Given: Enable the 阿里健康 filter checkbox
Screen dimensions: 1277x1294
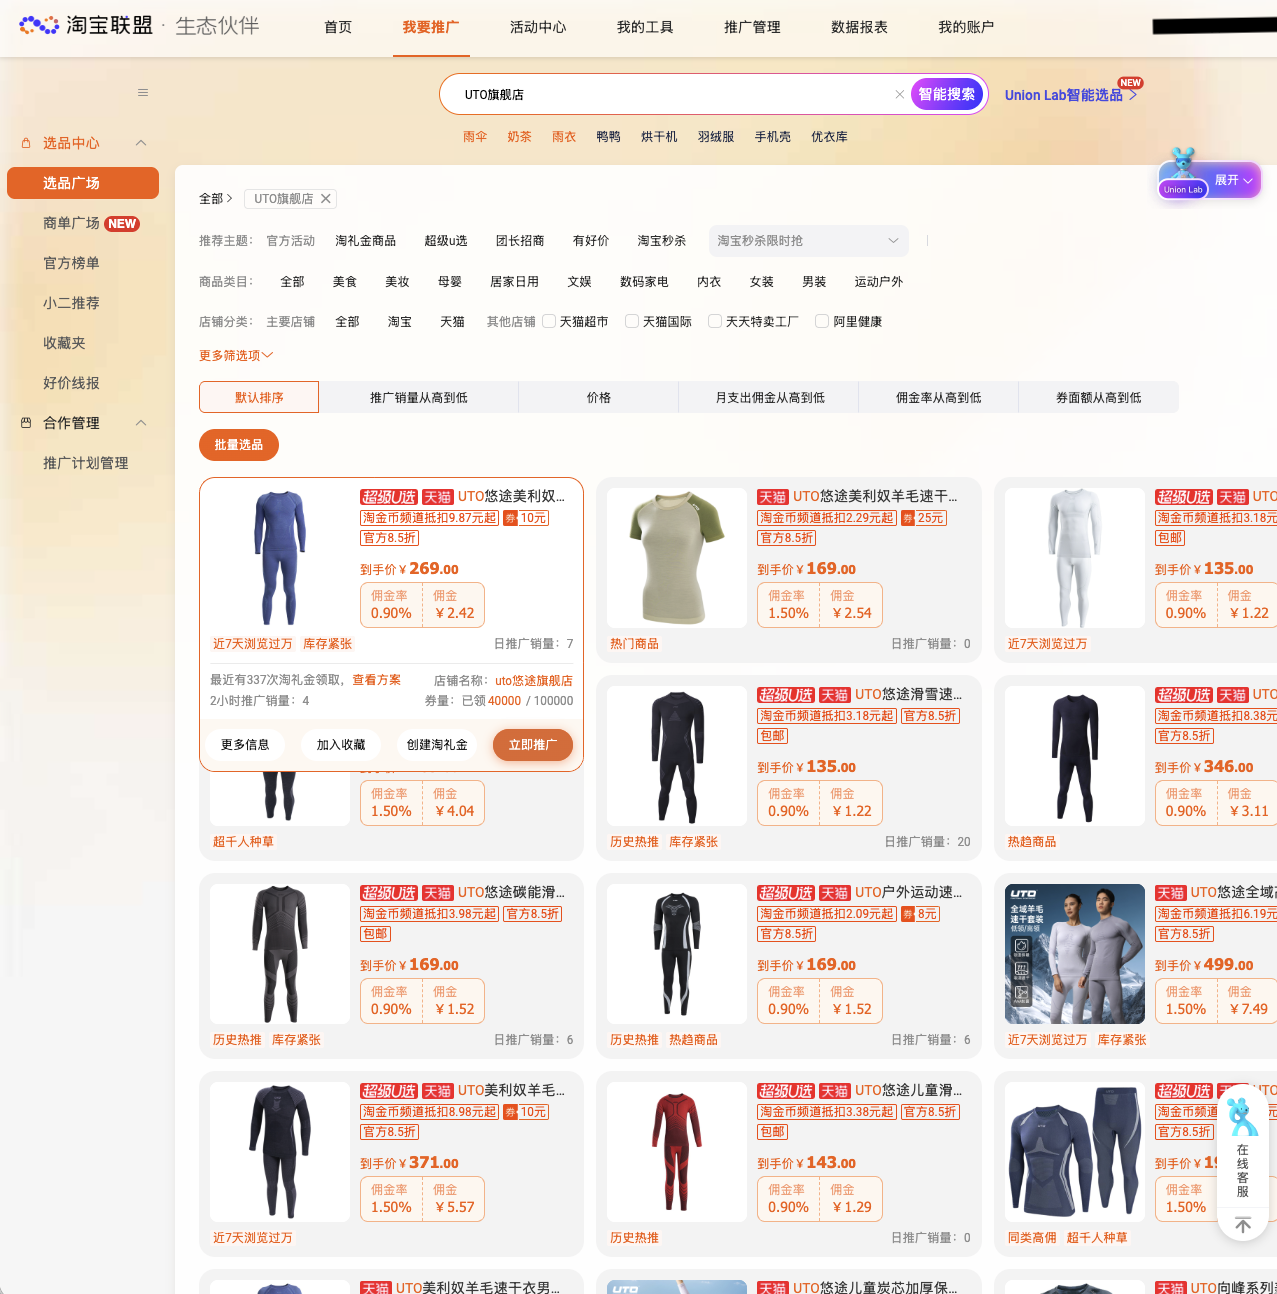Looking at the screenshot, I should 821,321.
